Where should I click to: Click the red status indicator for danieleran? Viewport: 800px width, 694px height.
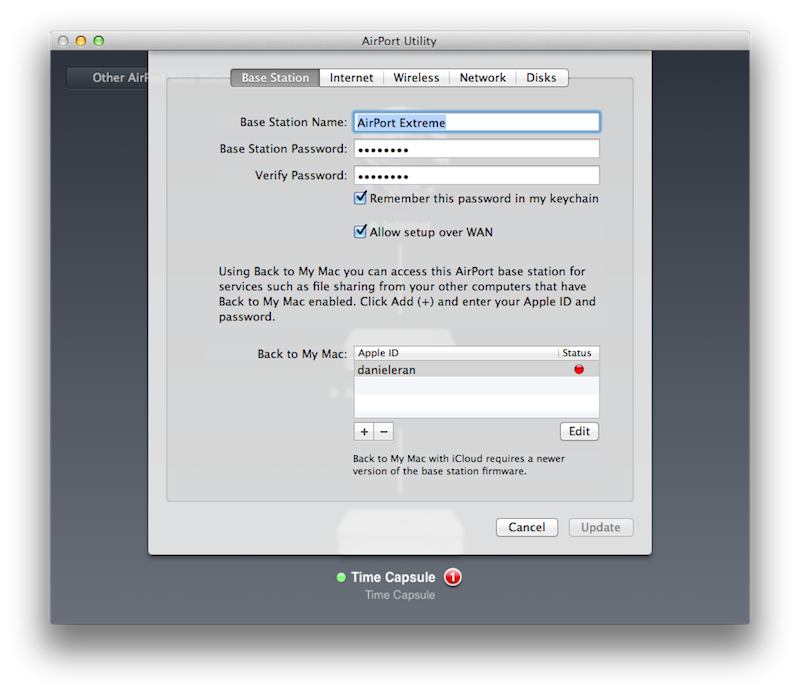[579, 369]
